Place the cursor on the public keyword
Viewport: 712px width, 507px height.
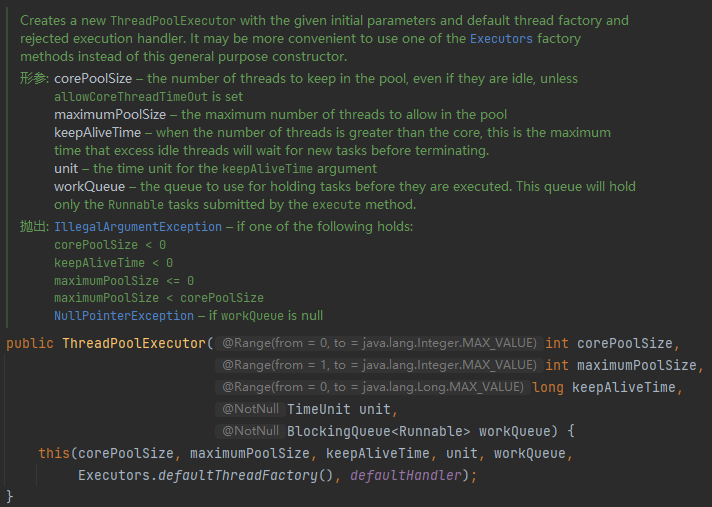(x=30, y=344)
